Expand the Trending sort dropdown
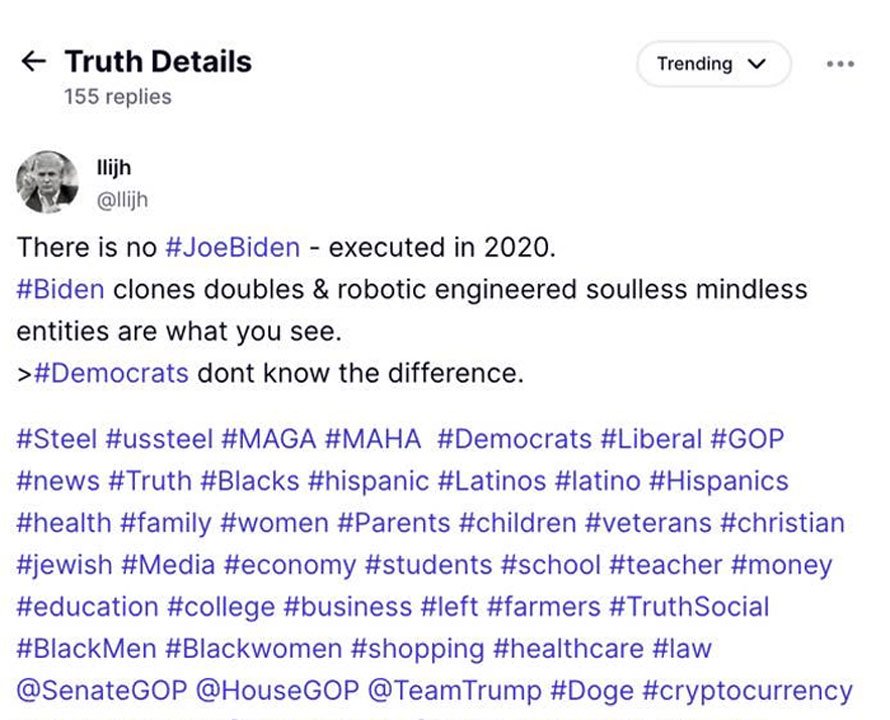This screenshot has height=720, width=890. [x=713, y=64]
